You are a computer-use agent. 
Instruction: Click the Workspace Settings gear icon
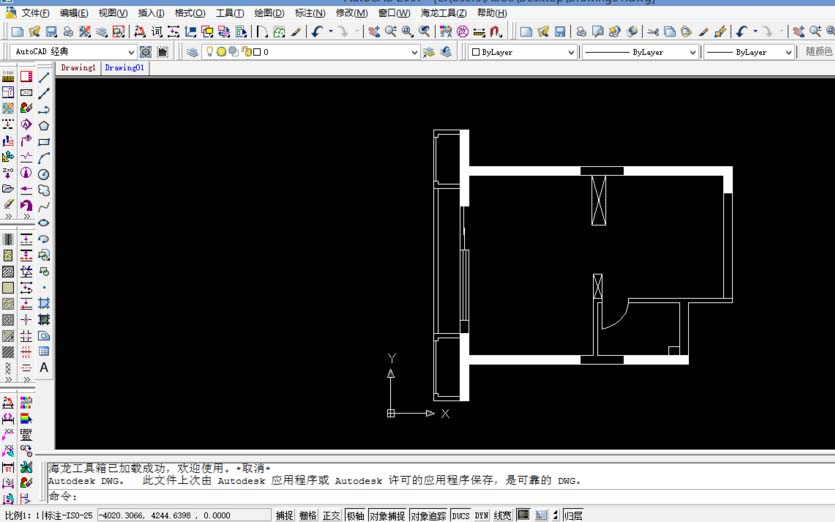(145, 52)
